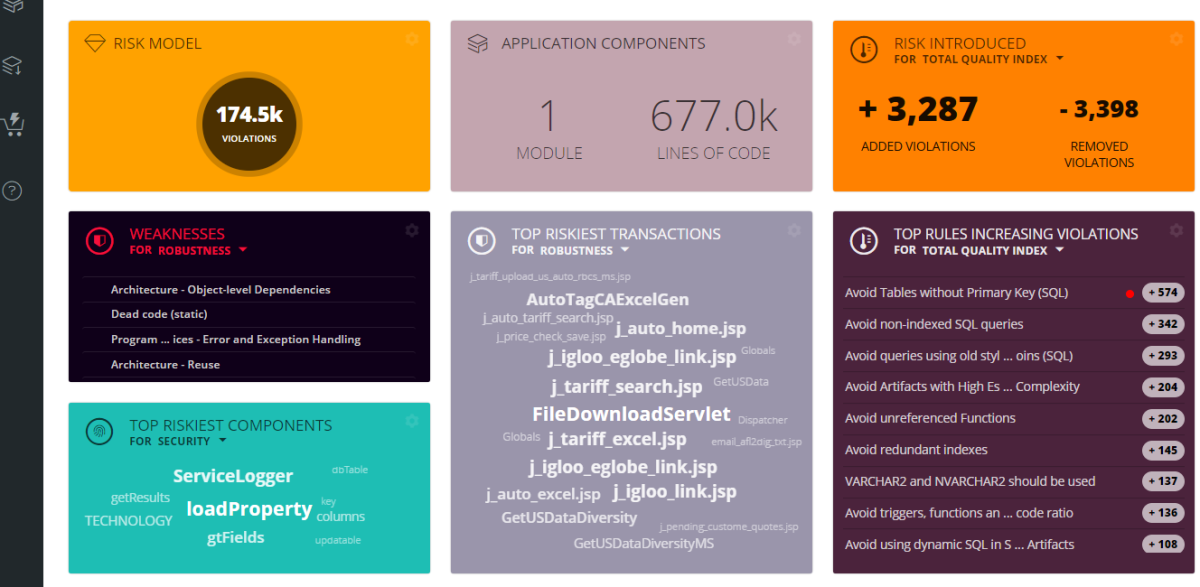
Task: Open settings gear on Risk Model tile
Action: click(x=411, y=39)
